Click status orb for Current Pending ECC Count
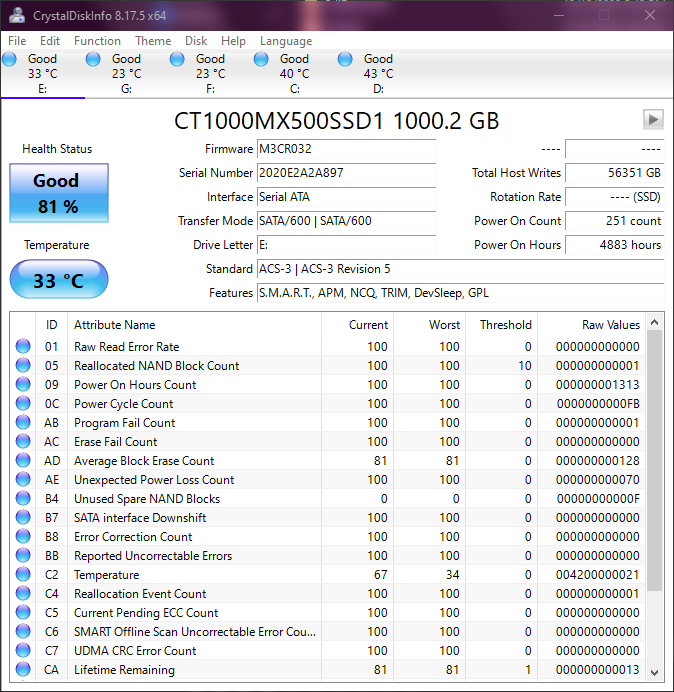This screenshot has height=692, width=674. pos(23,612)
